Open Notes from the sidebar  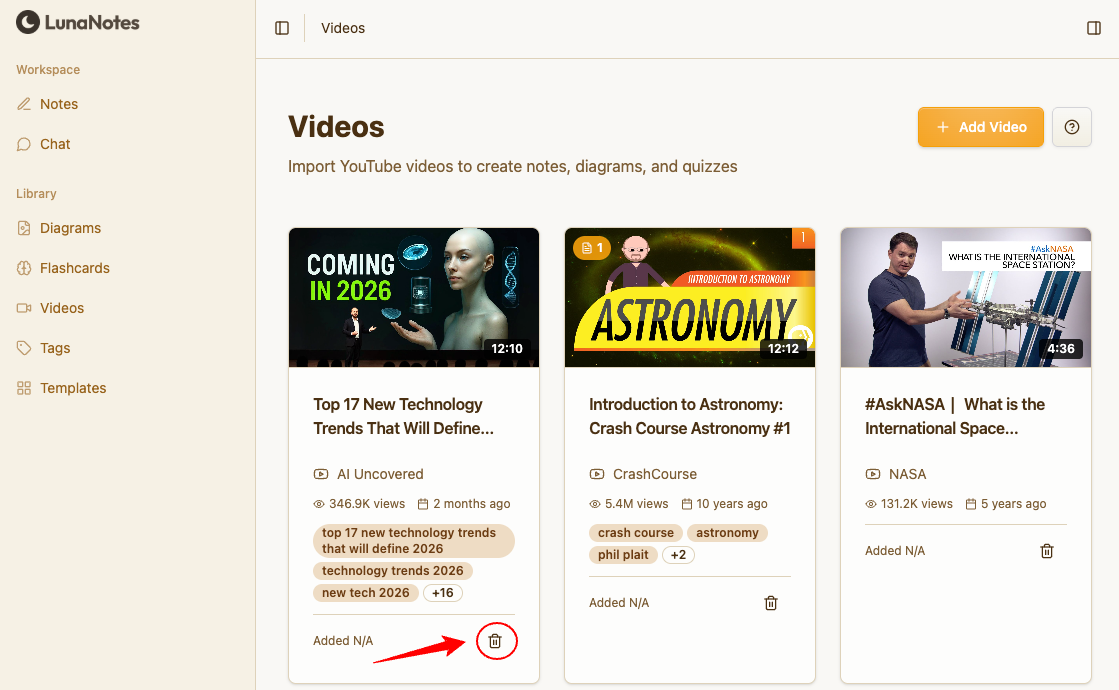point(58,104)
